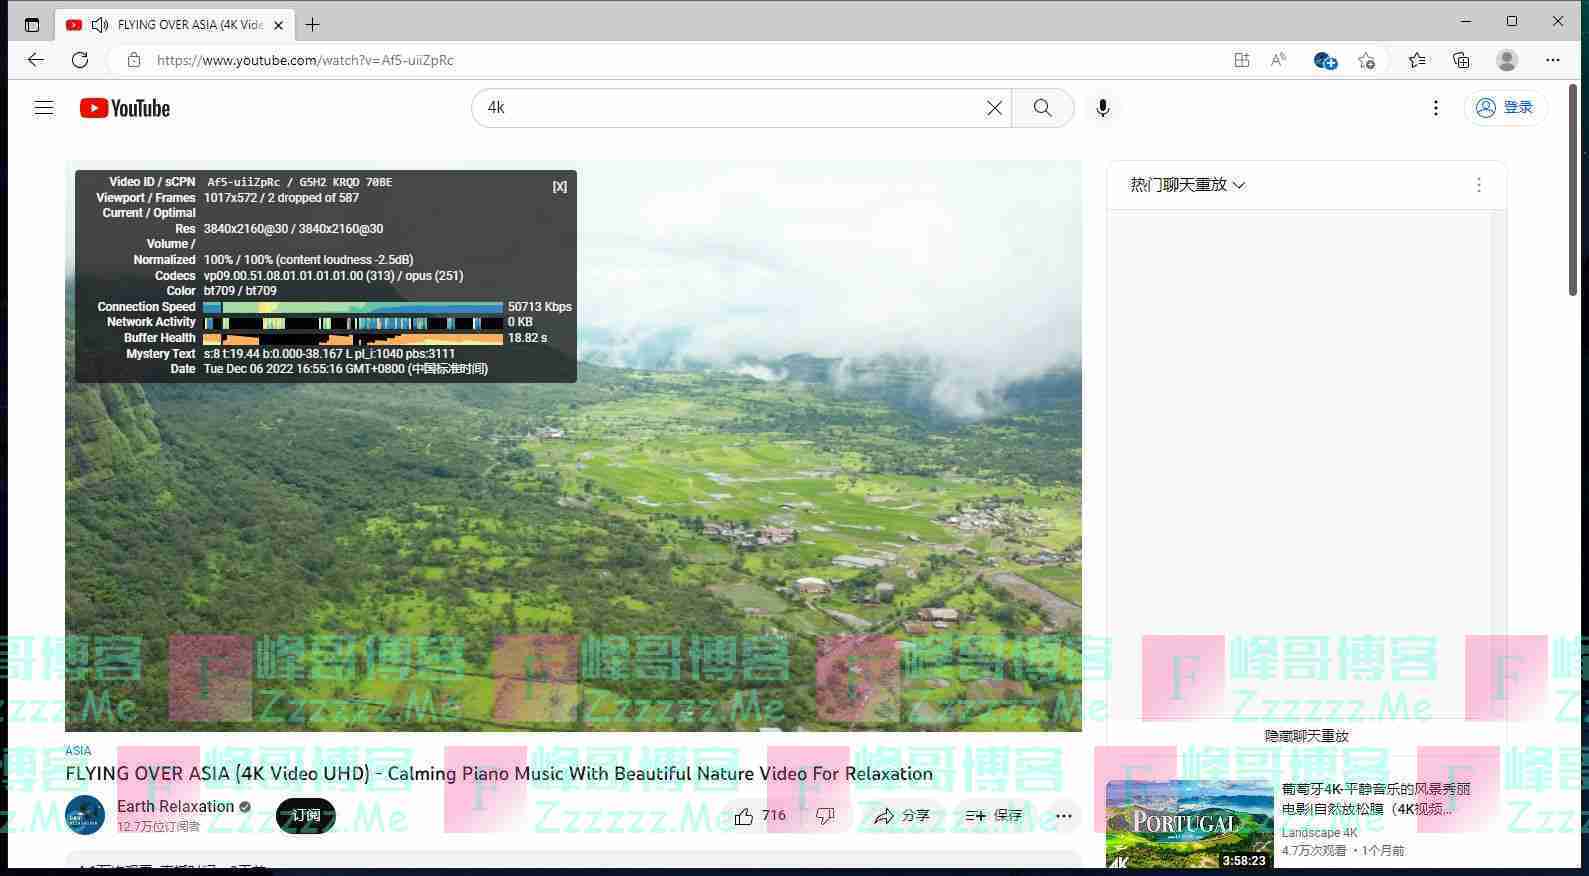Add this page to browser favorites
The image size is (1589, 876).
tap(1366, 60)
